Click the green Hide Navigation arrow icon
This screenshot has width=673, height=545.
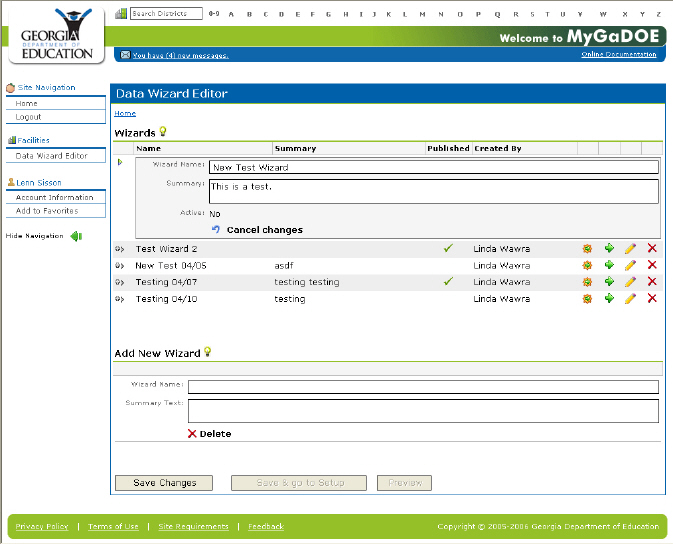[x=76, y=236]
